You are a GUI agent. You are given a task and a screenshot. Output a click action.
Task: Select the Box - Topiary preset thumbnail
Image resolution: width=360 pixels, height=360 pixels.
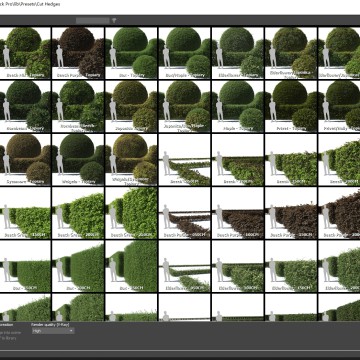click(131, 53)
